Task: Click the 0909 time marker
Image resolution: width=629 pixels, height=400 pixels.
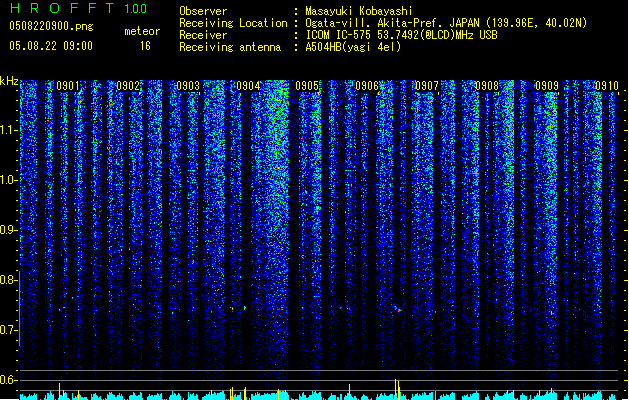Action: tap(547, 86)
